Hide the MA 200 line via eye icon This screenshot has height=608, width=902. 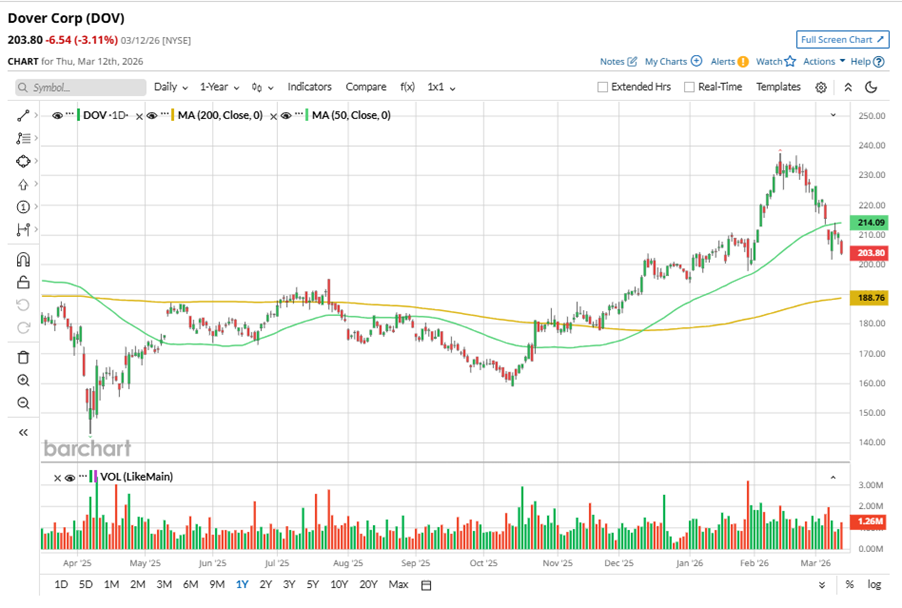[x=152, y=116]
